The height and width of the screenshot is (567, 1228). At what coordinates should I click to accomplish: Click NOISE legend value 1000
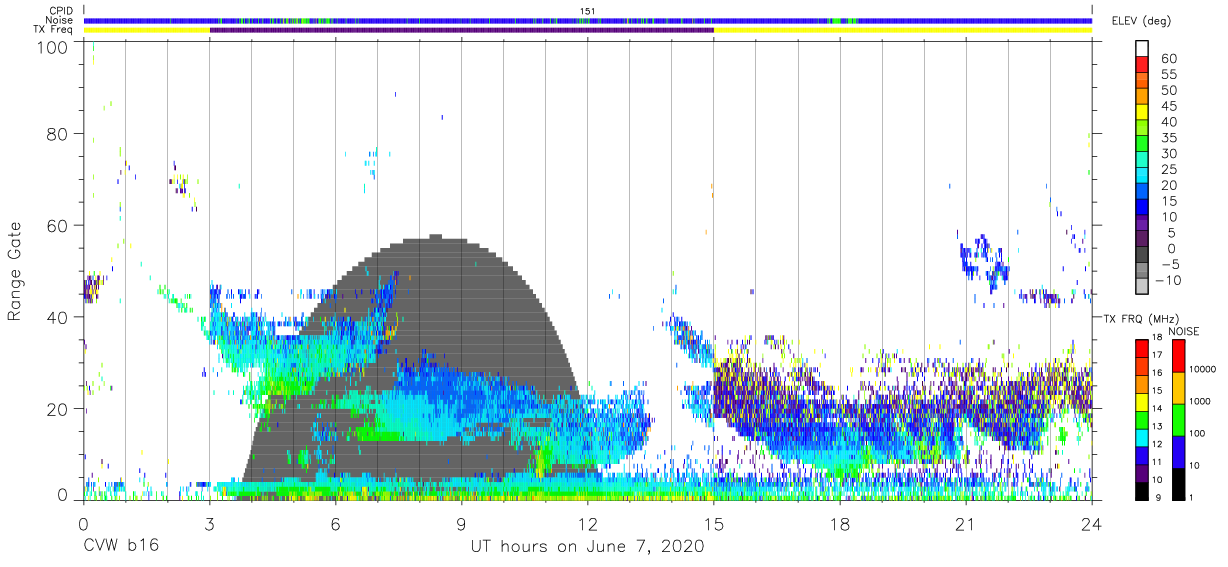point(1201,402)
